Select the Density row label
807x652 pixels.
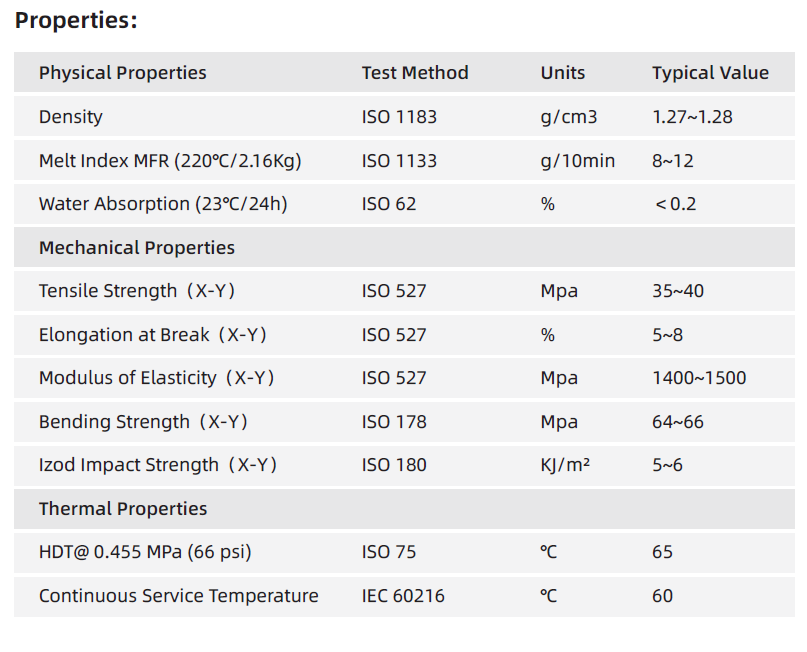point(70,117)
